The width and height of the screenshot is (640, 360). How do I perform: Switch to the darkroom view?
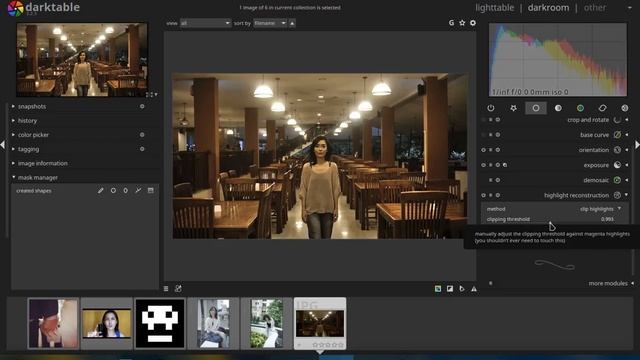point(548,8)
